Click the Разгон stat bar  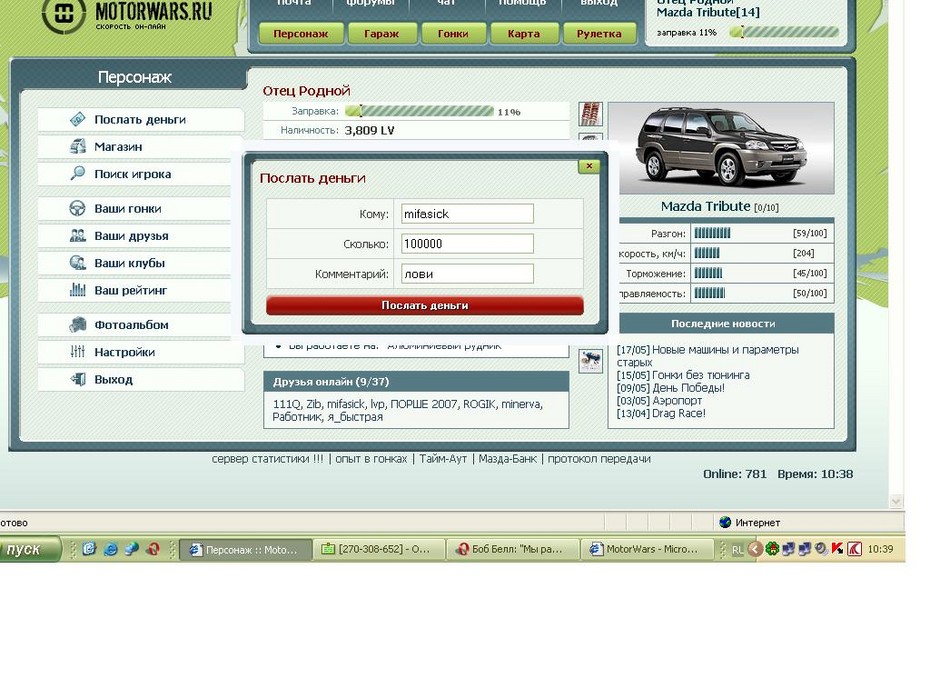point(712,233)
